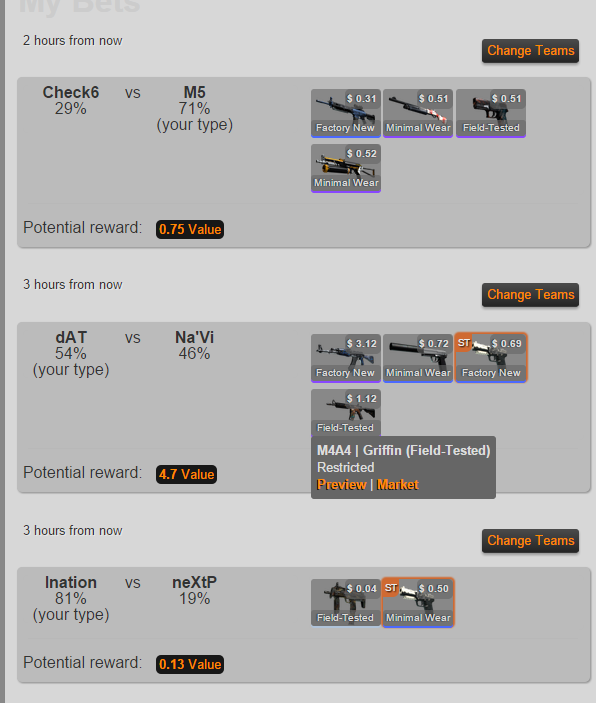Viewport: 596px width, 703px height.
Task: Click the Na'Vi team name
Action: click(x=195, y=337)
